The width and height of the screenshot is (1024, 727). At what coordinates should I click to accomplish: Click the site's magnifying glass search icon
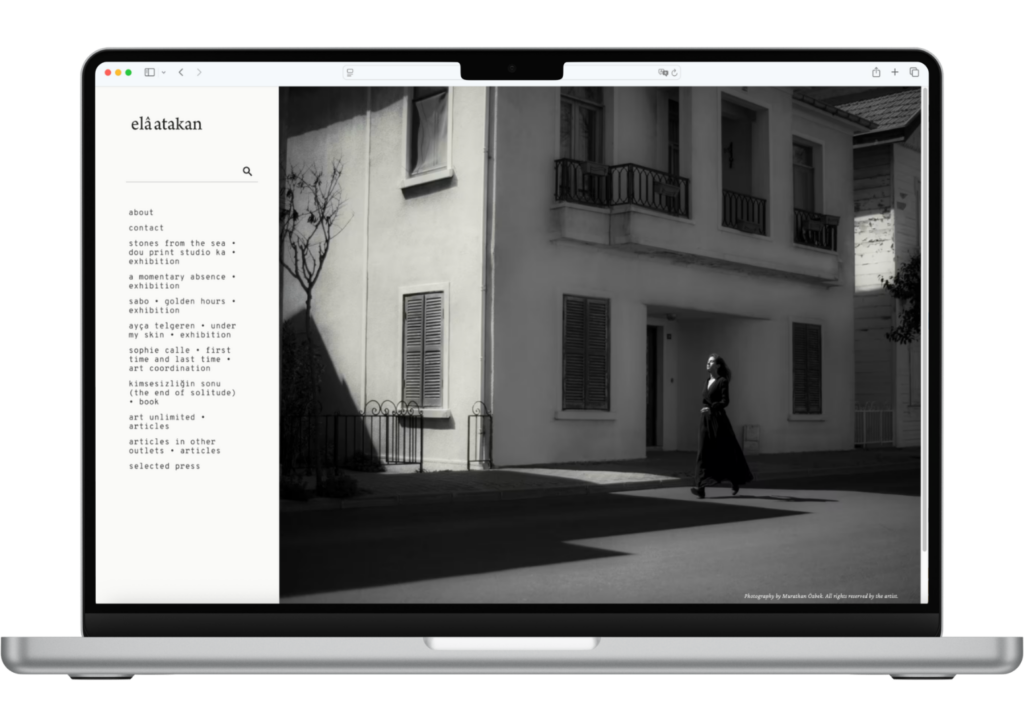[248, 171]
